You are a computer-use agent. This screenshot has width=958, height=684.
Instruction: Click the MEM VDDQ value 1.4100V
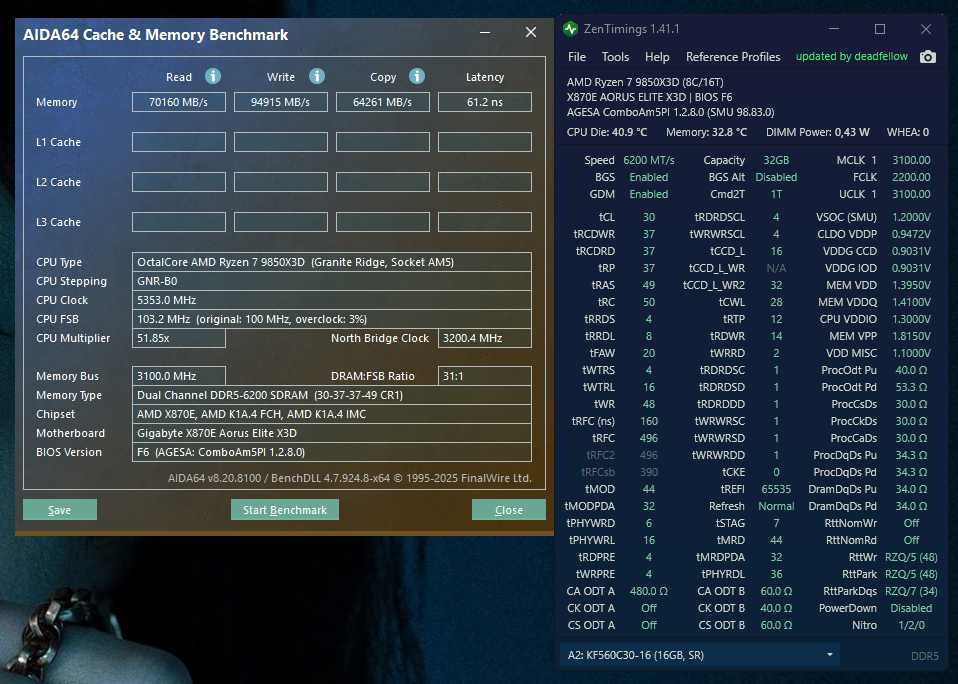coord(911,302)
